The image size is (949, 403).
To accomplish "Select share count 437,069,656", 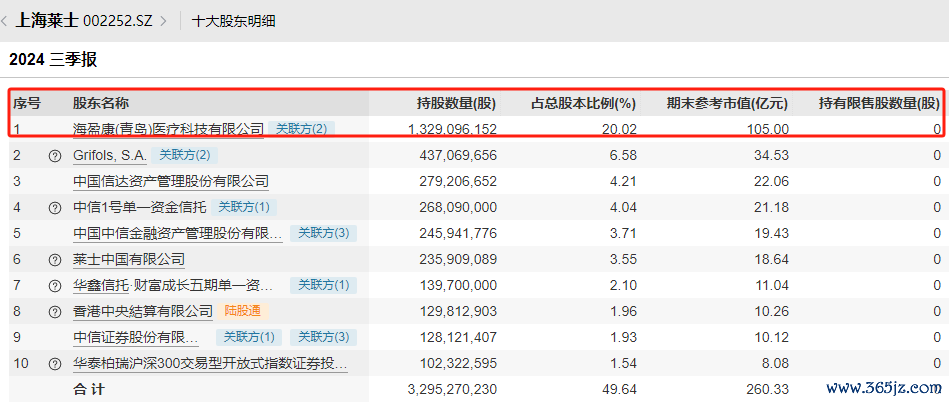I will pos(458,156).
